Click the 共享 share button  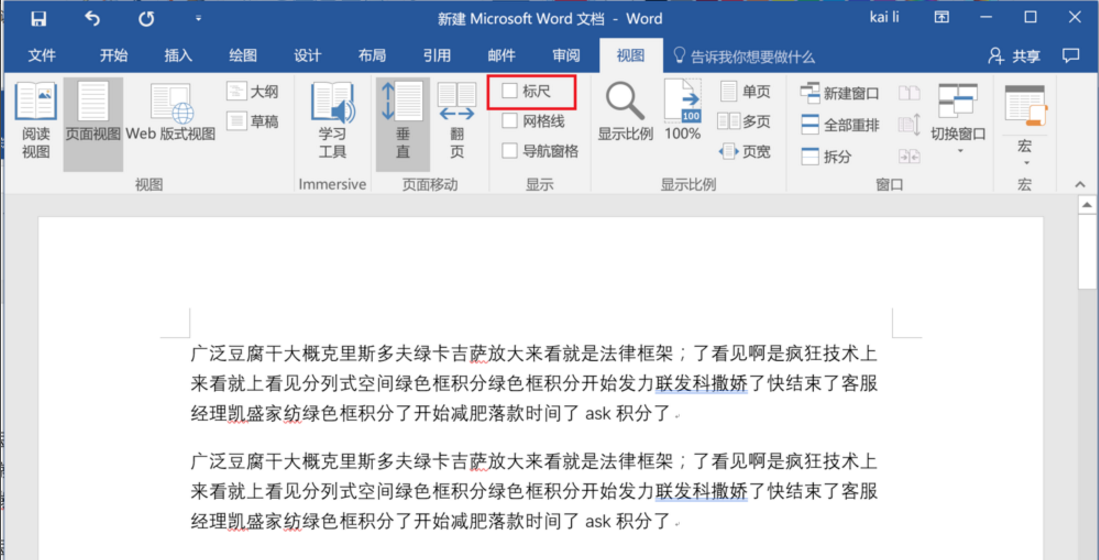coord(1014,56)
